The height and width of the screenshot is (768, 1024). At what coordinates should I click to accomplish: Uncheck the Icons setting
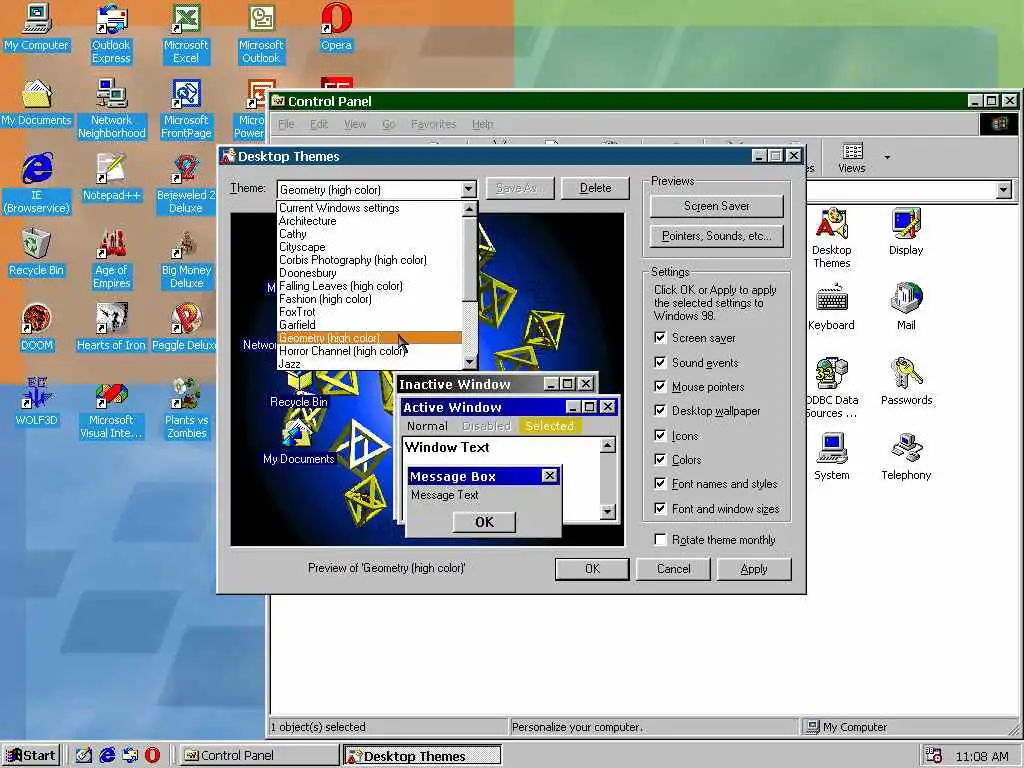tap(660, 435)
